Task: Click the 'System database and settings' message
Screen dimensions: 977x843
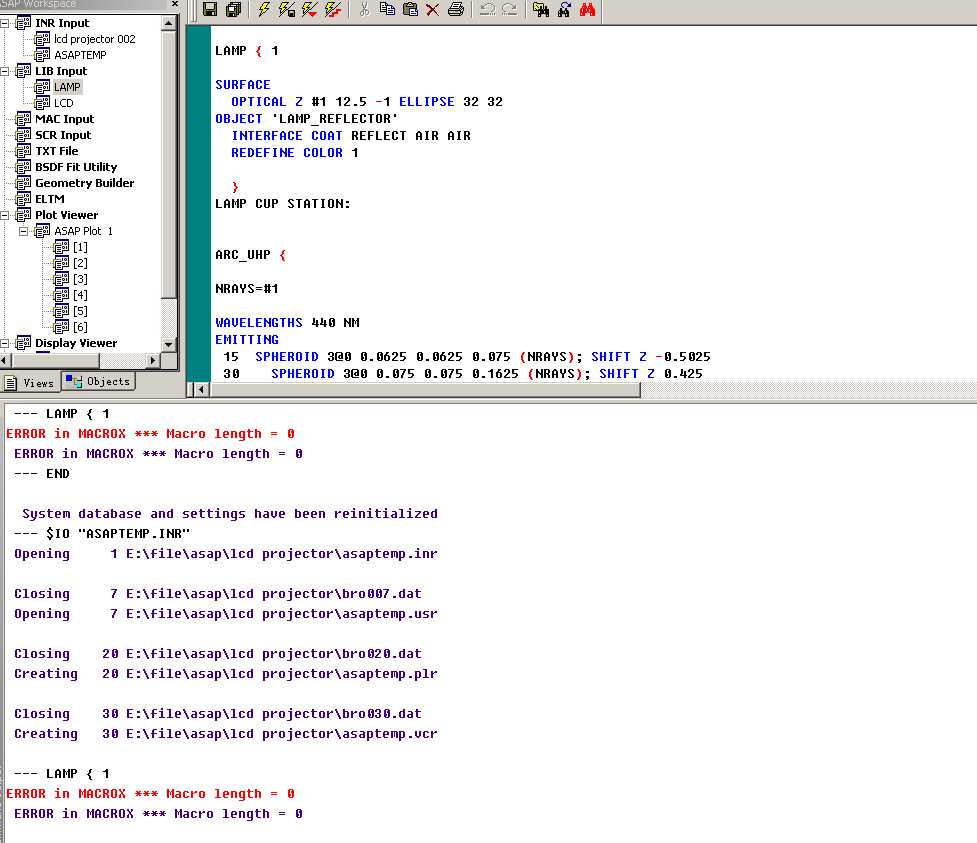Action: pyautogui.click(x=230, y=514)
